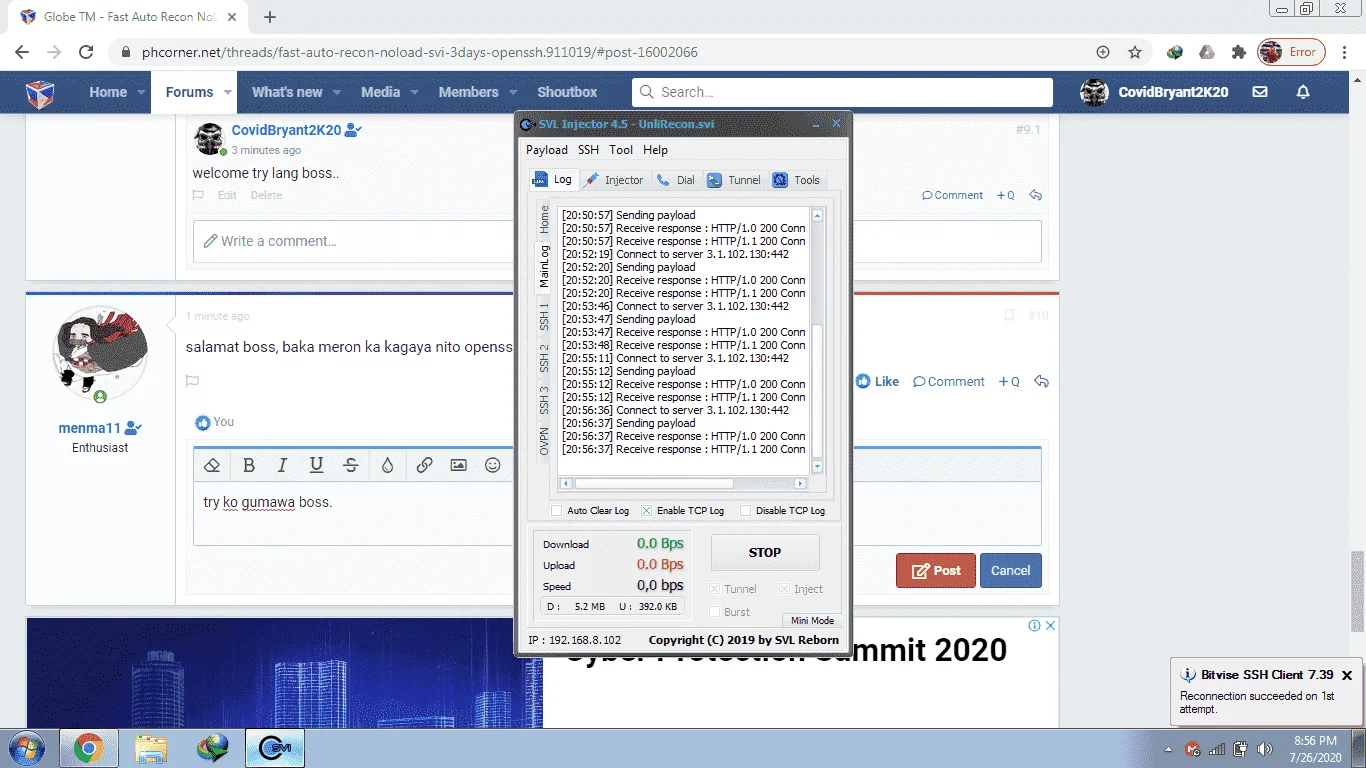Open the Tool menu in SVL Injector

click(621, 150)
